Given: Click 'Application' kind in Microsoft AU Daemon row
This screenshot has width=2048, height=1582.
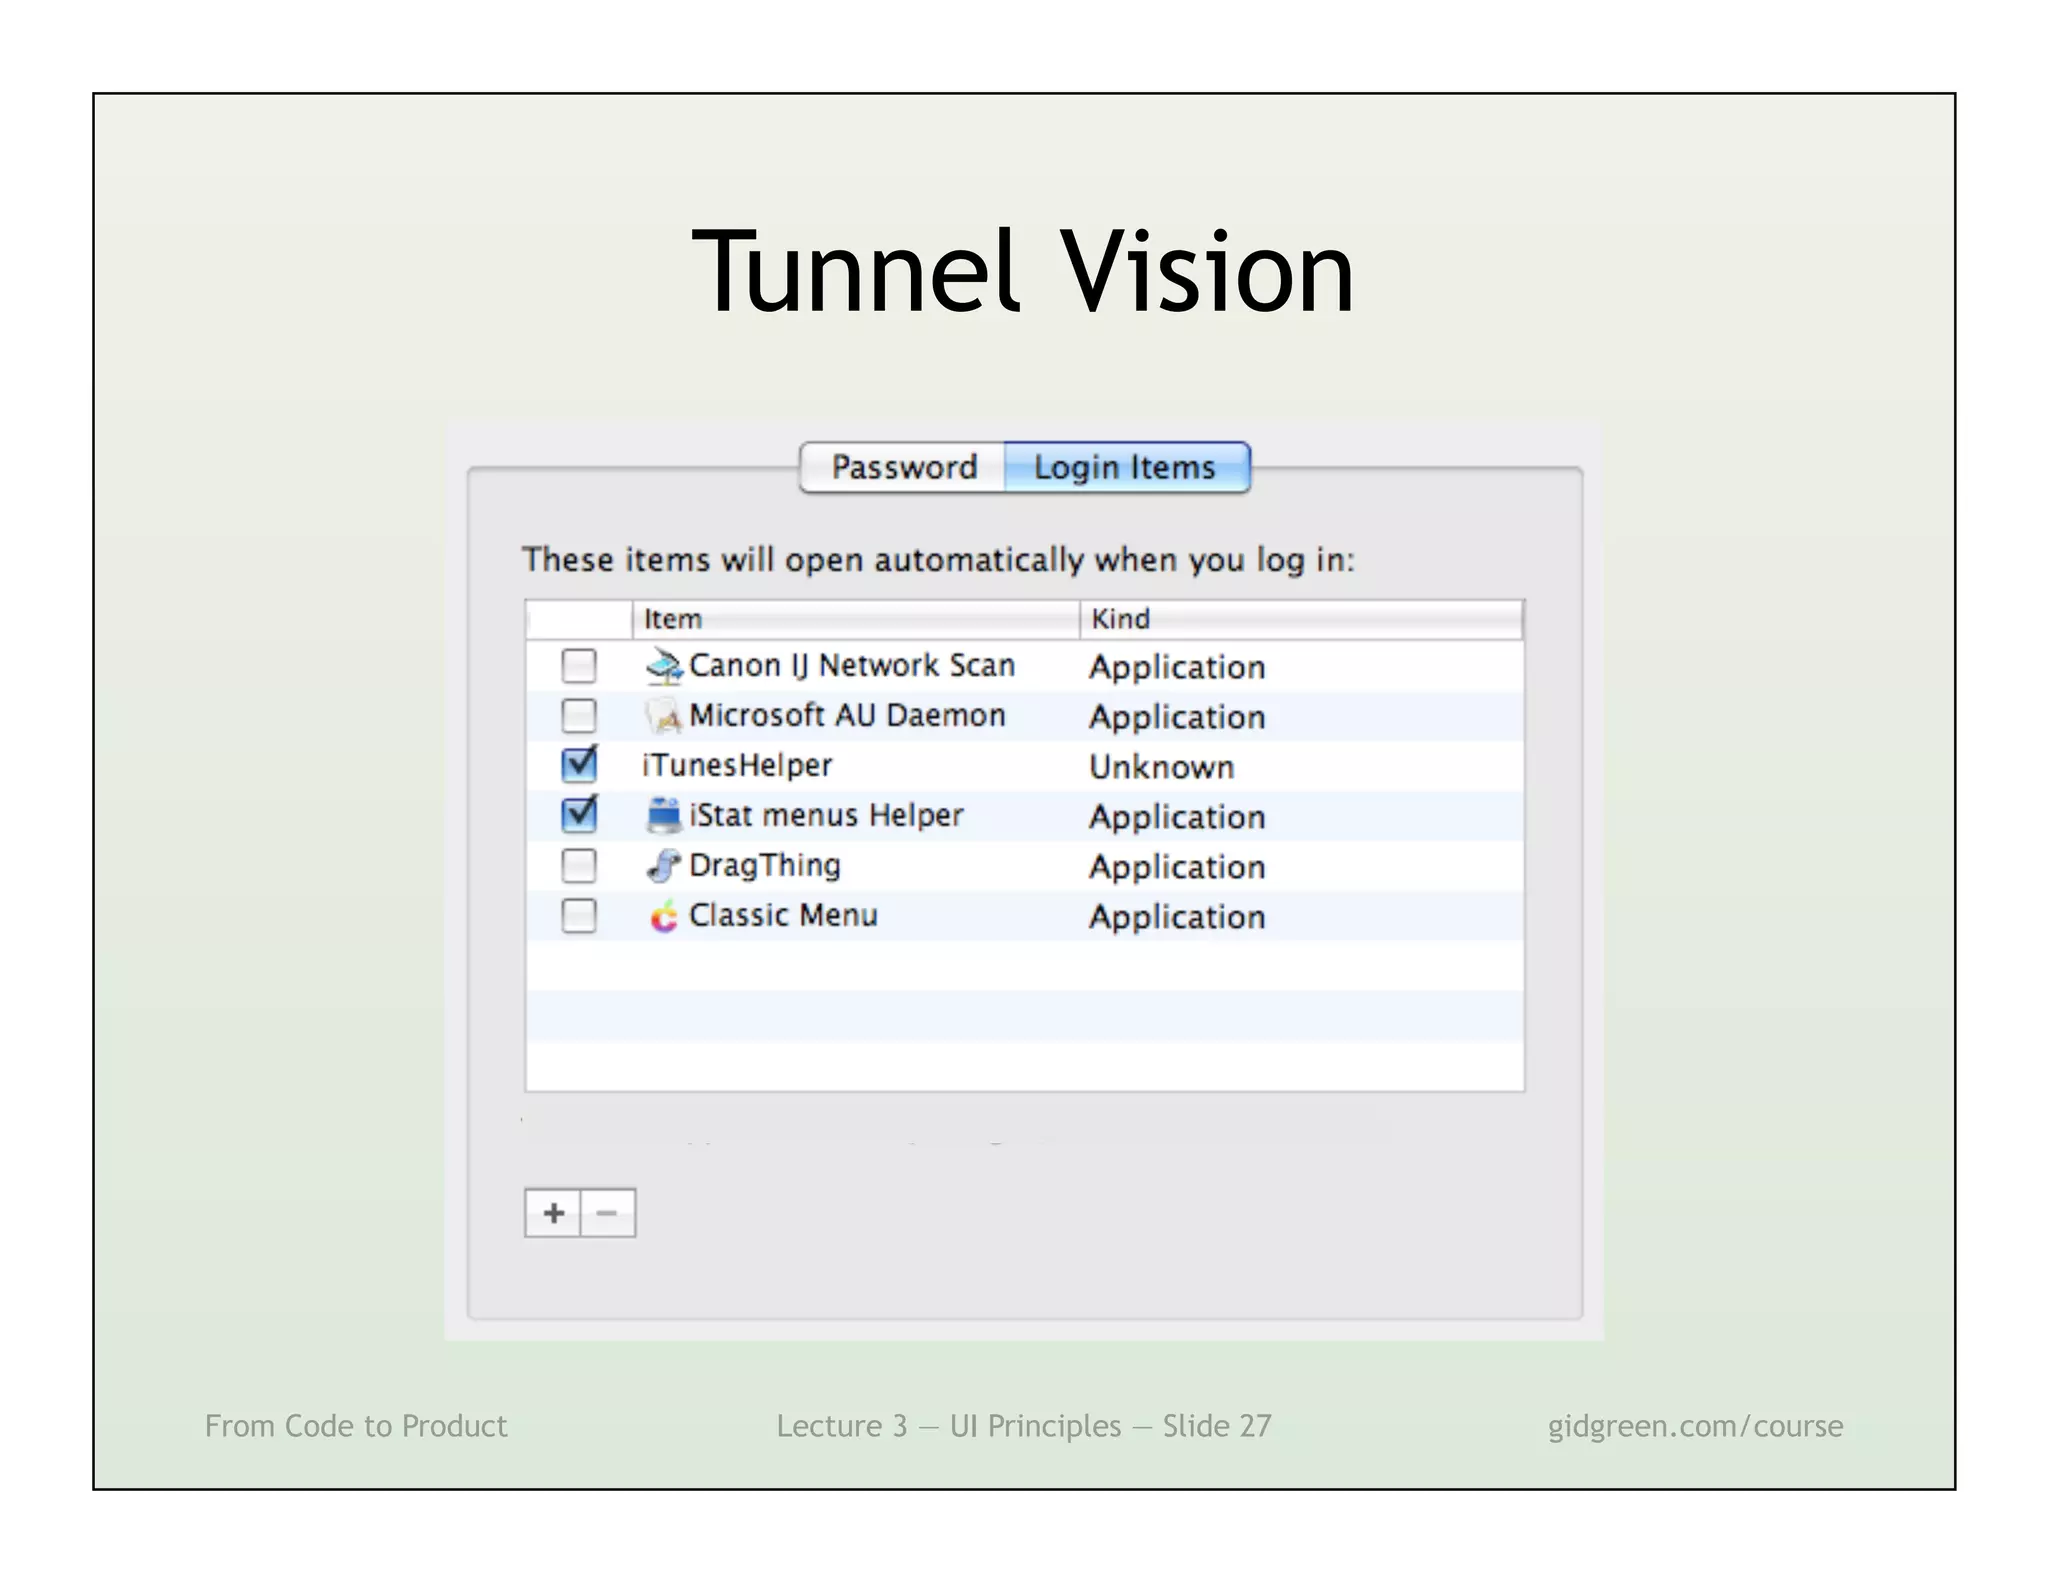Looking at the screenshot, I should [x=1177, y=717].
